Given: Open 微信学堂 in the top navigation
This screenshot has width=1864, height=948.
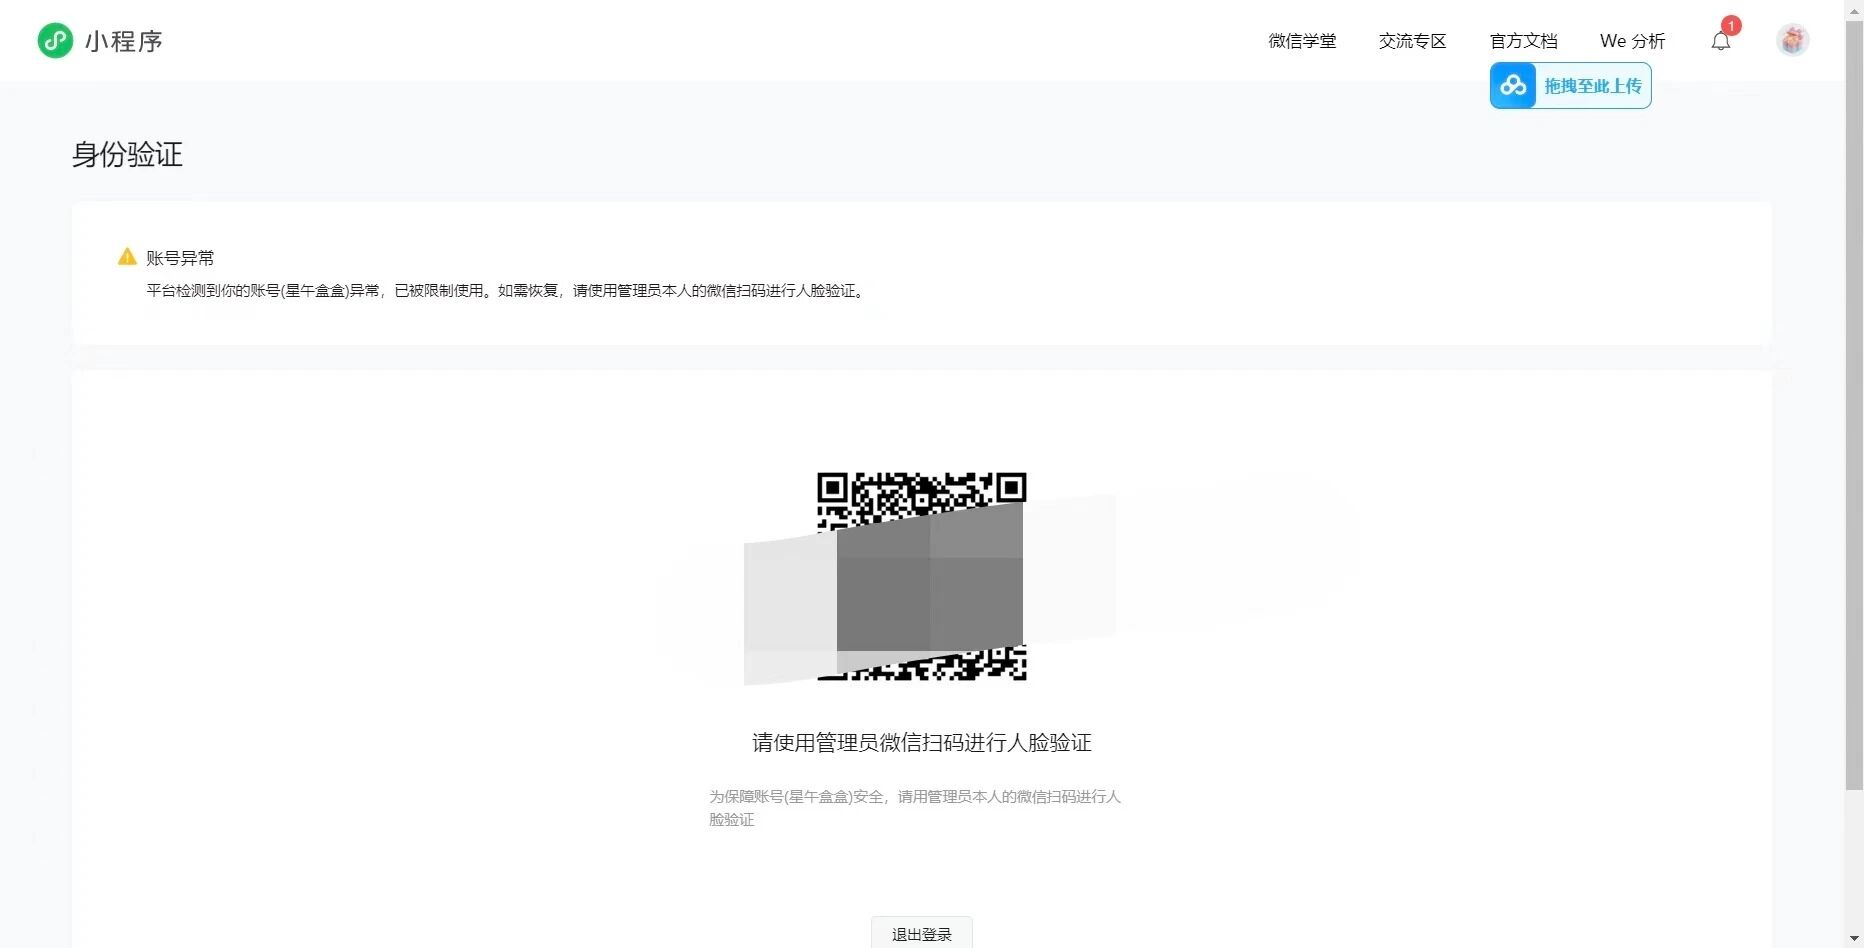Looking at the screenshot, I should [x=1302, y=41].
